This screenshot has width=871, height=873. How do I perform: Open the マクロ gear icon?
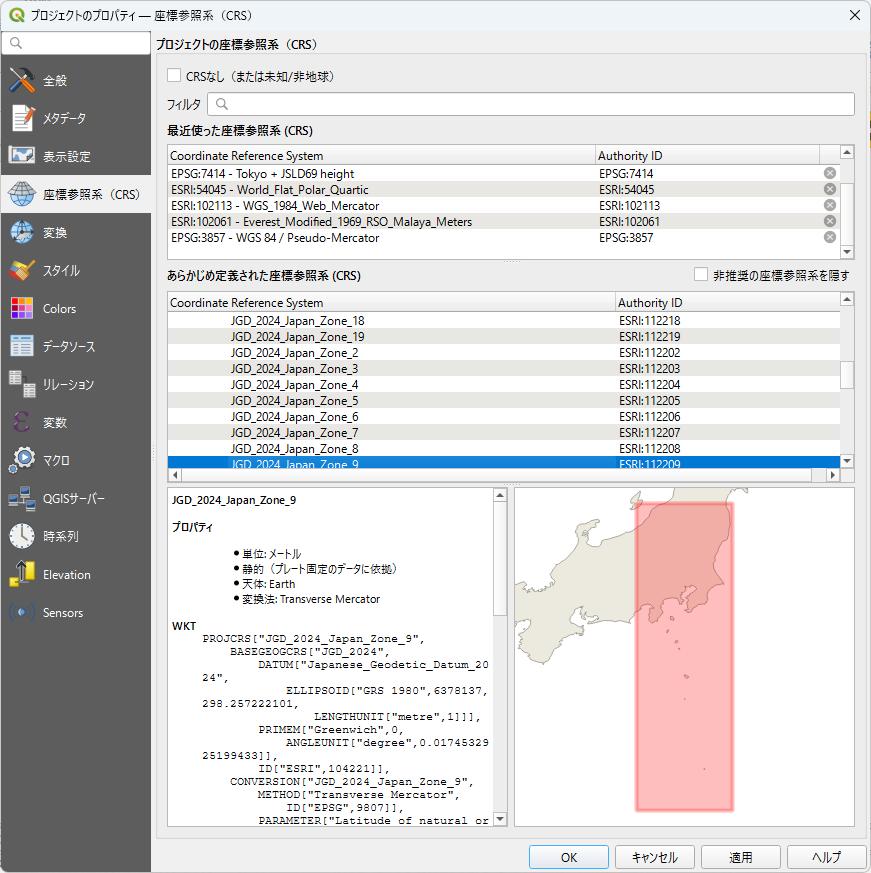pos(22,460)
